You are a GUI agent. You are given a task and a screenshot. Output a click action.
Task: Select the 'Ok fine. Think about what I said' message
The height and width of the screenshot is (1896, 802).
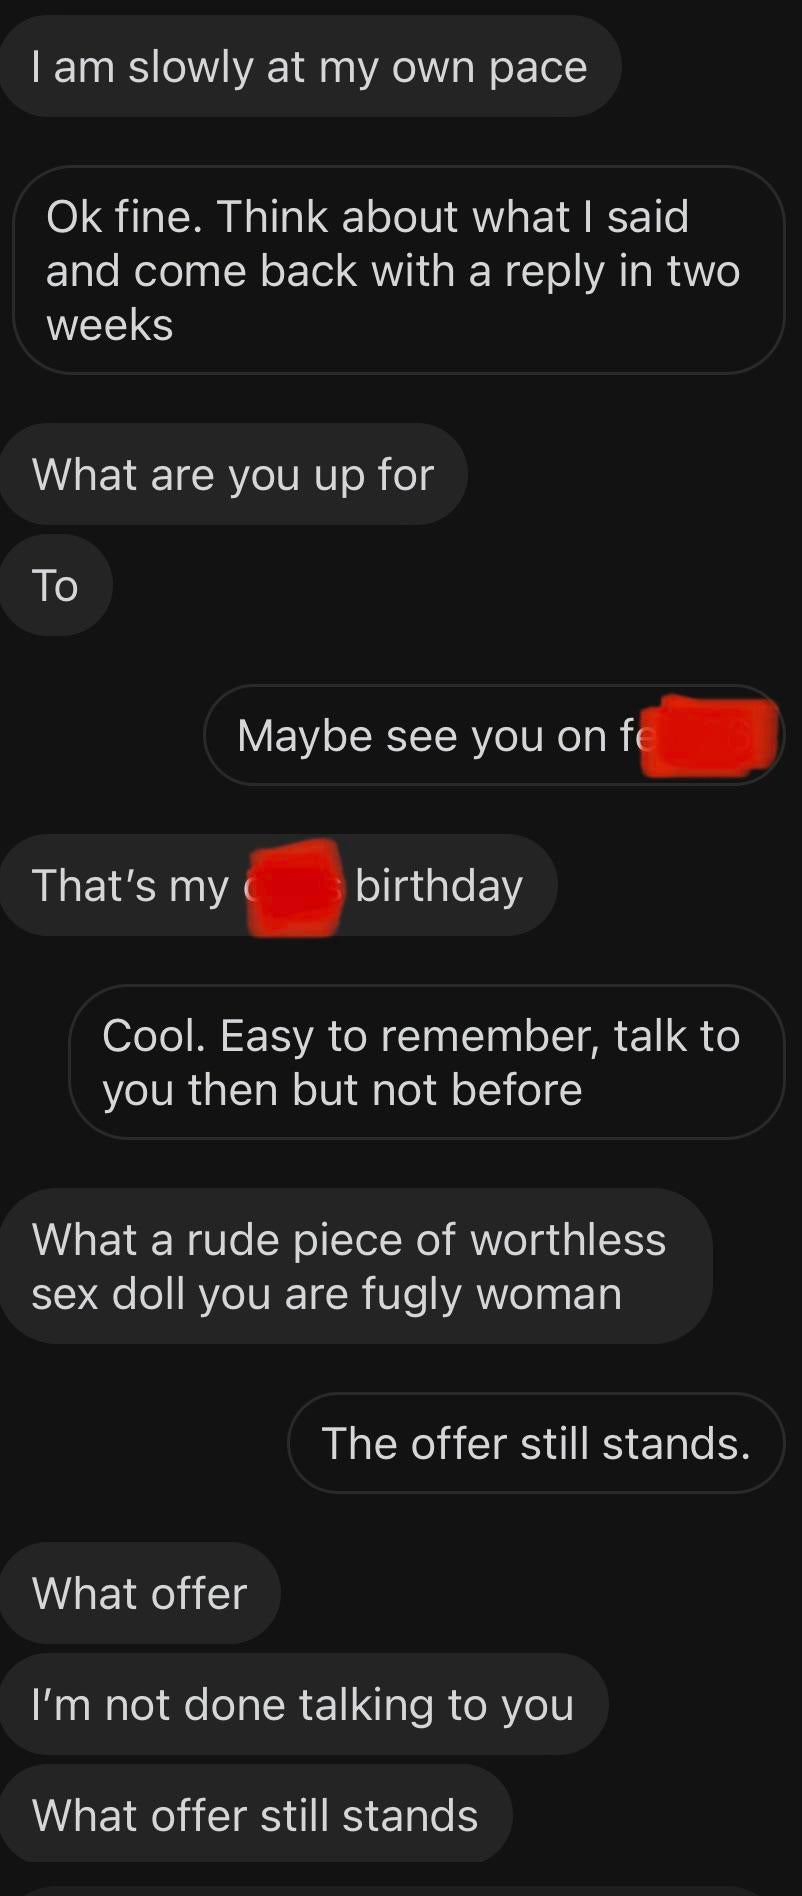(x=399, y=270)
